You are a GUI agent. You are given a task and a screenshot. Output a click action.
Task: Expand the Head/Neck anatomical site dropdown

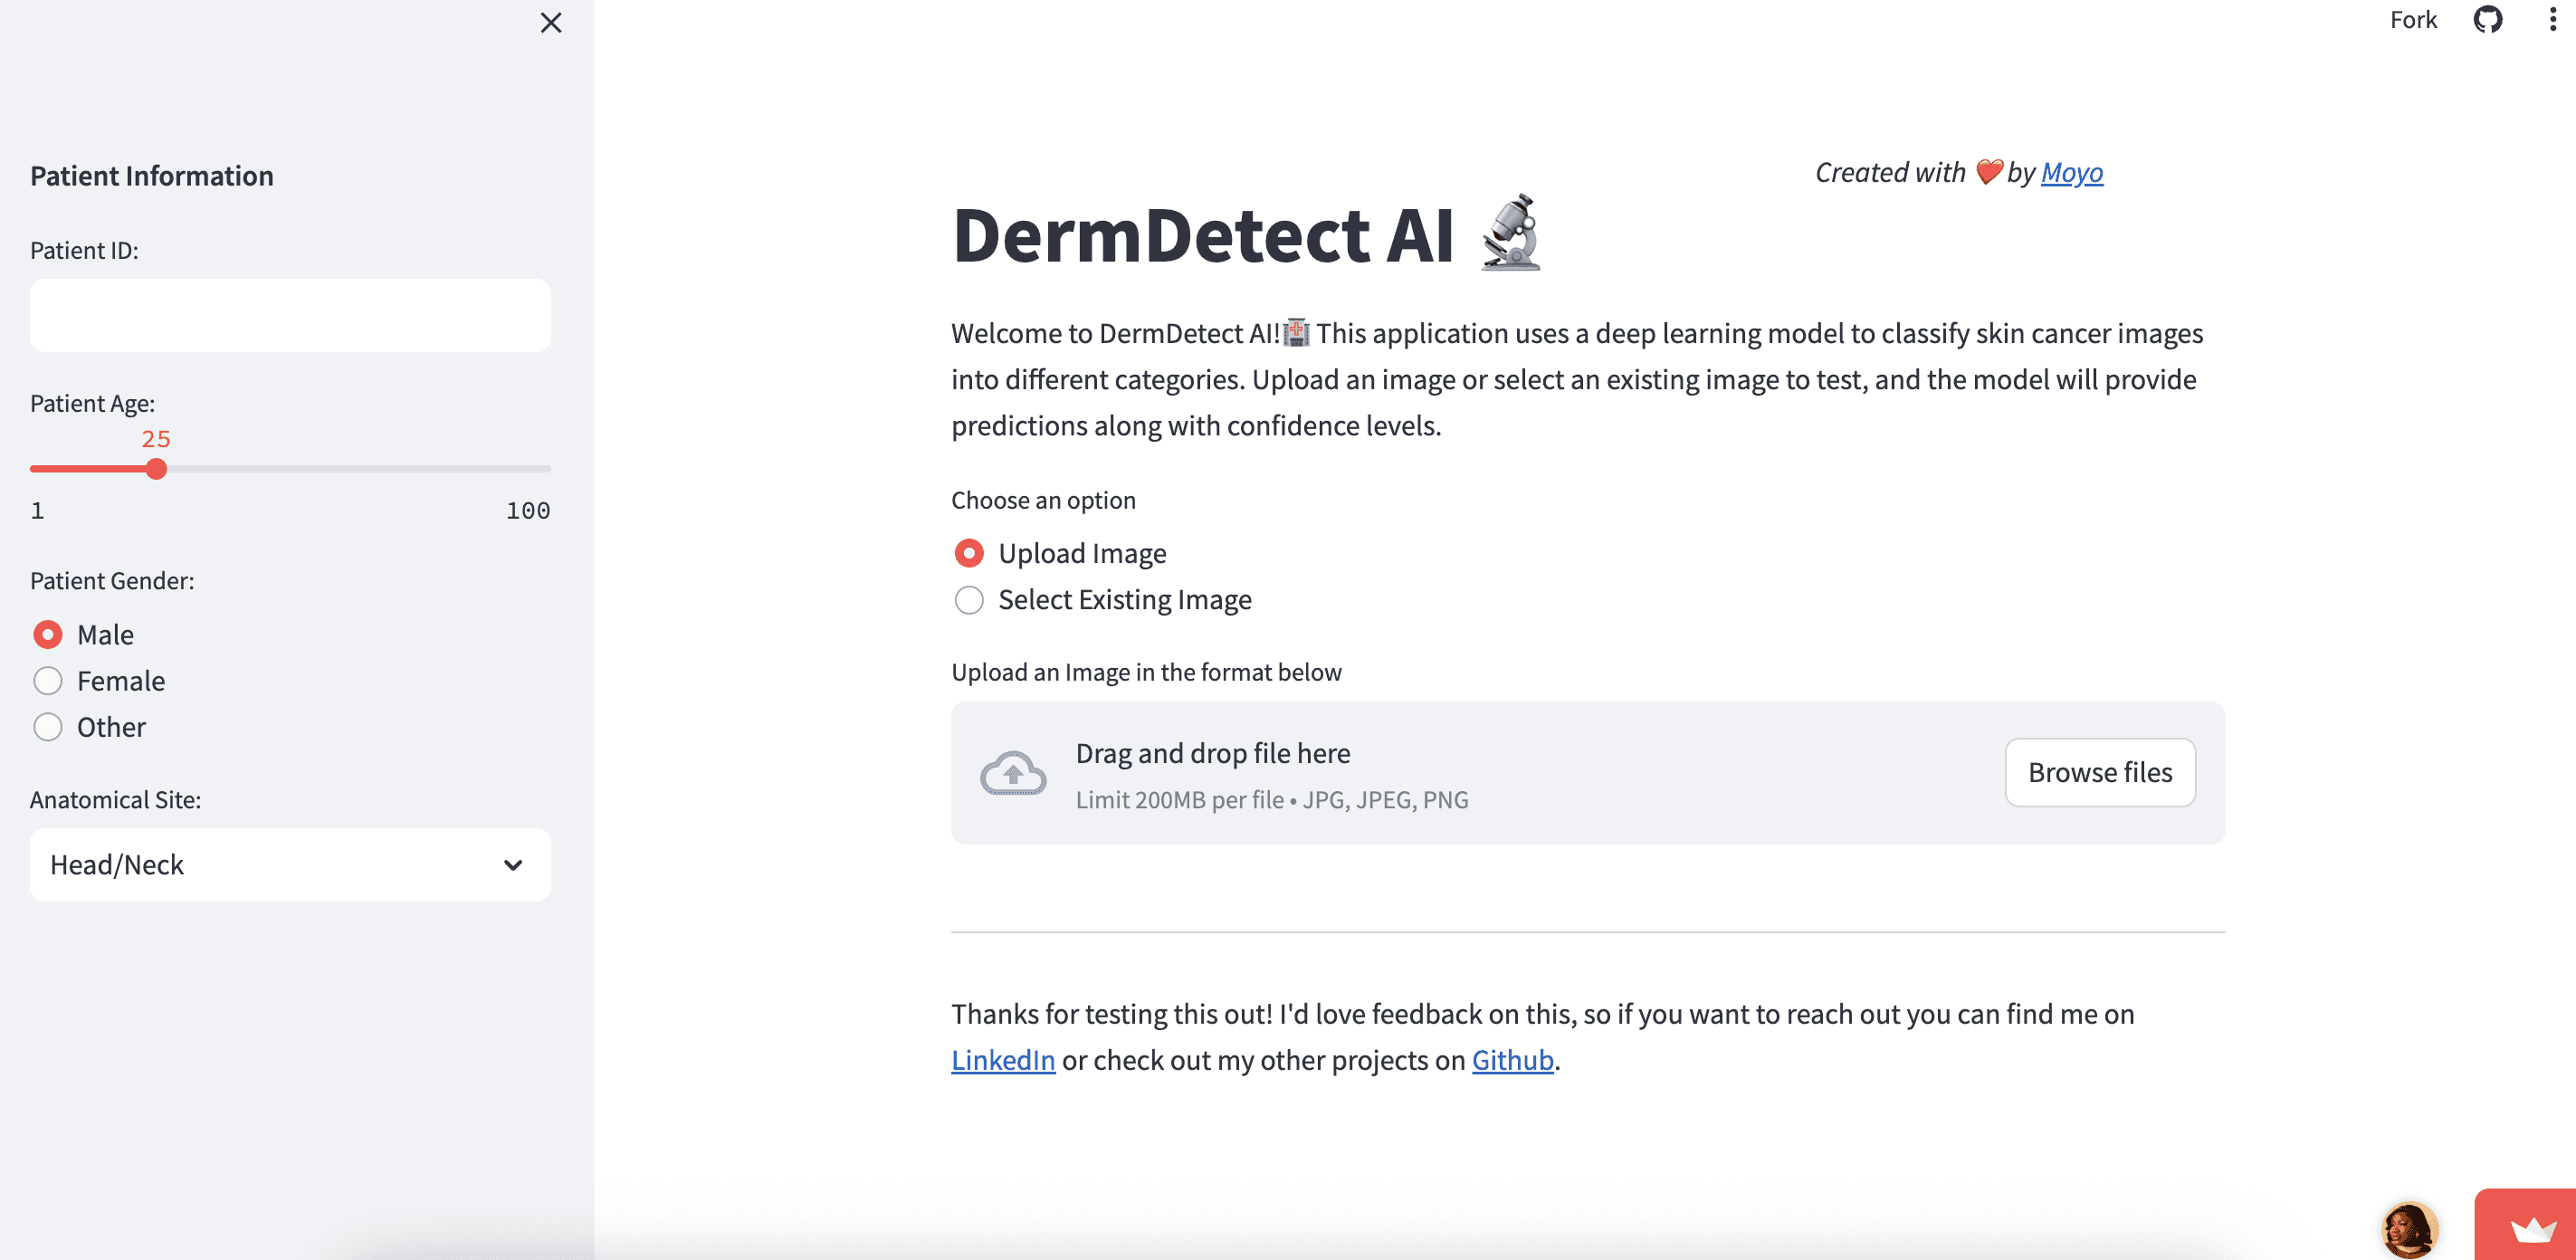pos(290,865)
